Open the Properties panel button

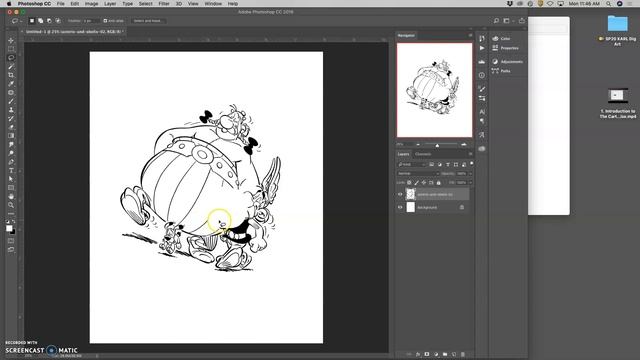point(505,48)
